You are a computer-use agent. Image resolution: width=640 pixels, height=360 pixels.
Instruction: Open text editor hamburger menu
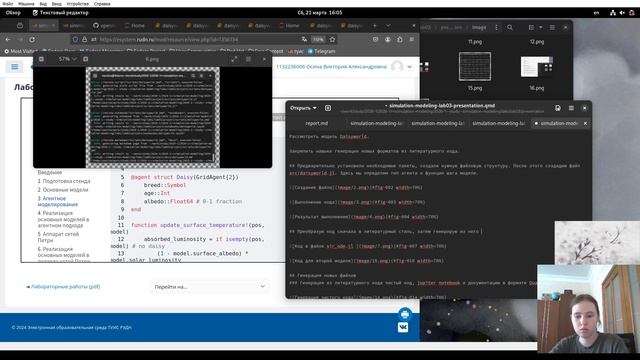[x=571, y=108]
